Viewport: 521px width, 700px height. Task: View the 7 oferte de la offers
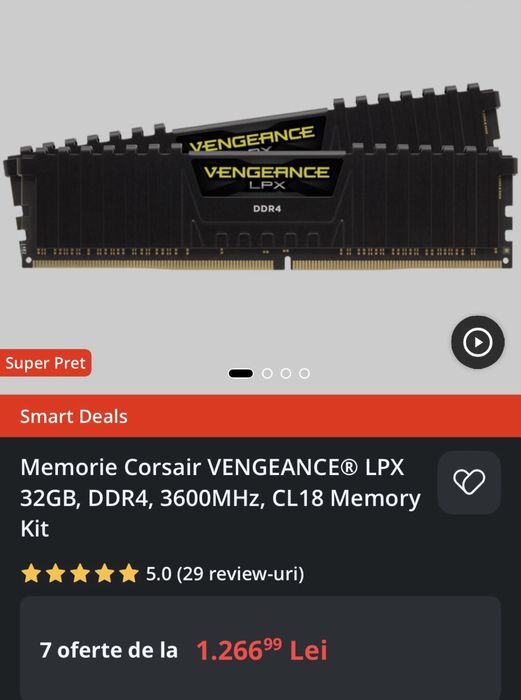(108, 650)
